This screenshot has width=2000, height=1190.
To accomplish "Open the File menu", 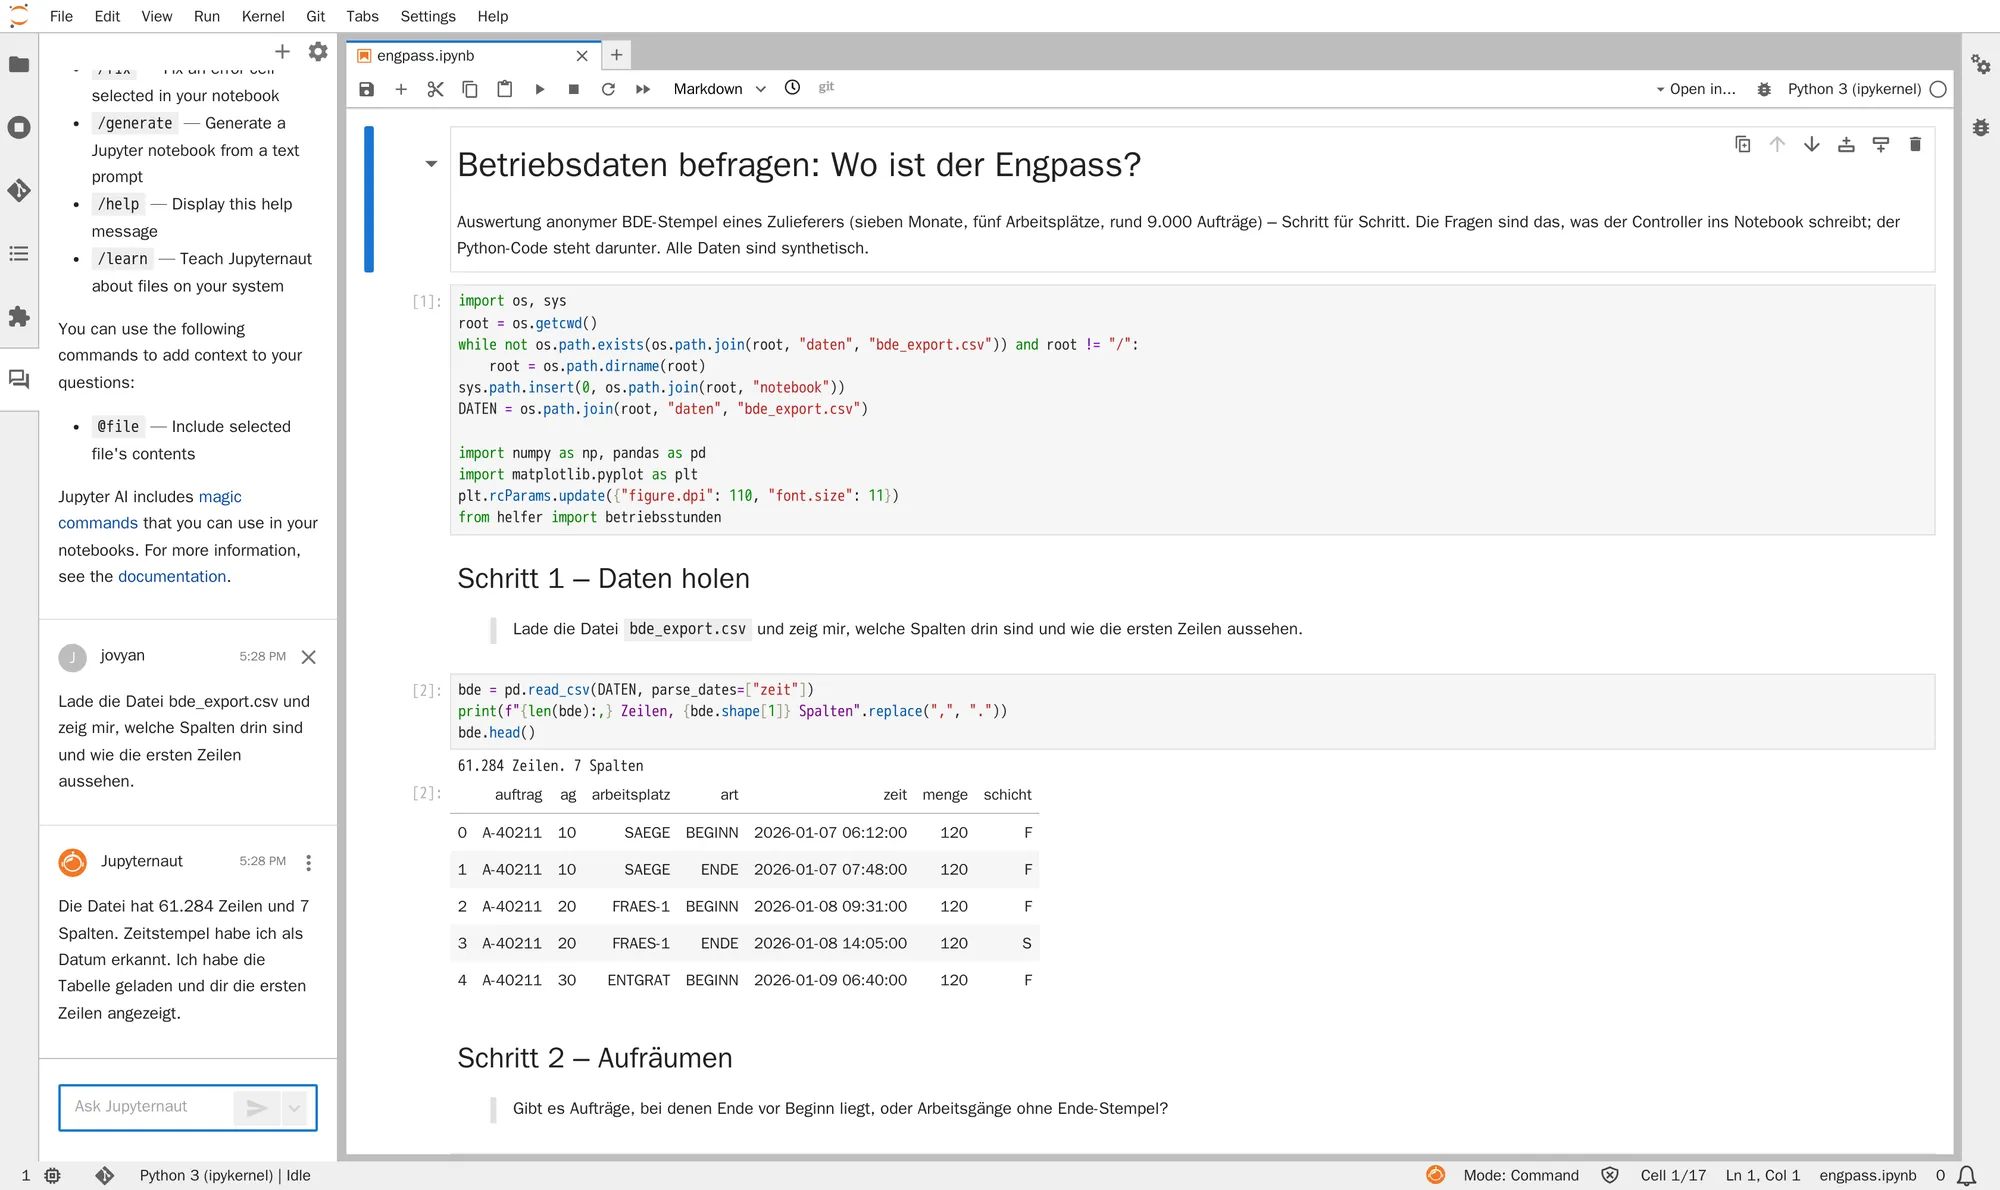I will [x=61, y=16].
